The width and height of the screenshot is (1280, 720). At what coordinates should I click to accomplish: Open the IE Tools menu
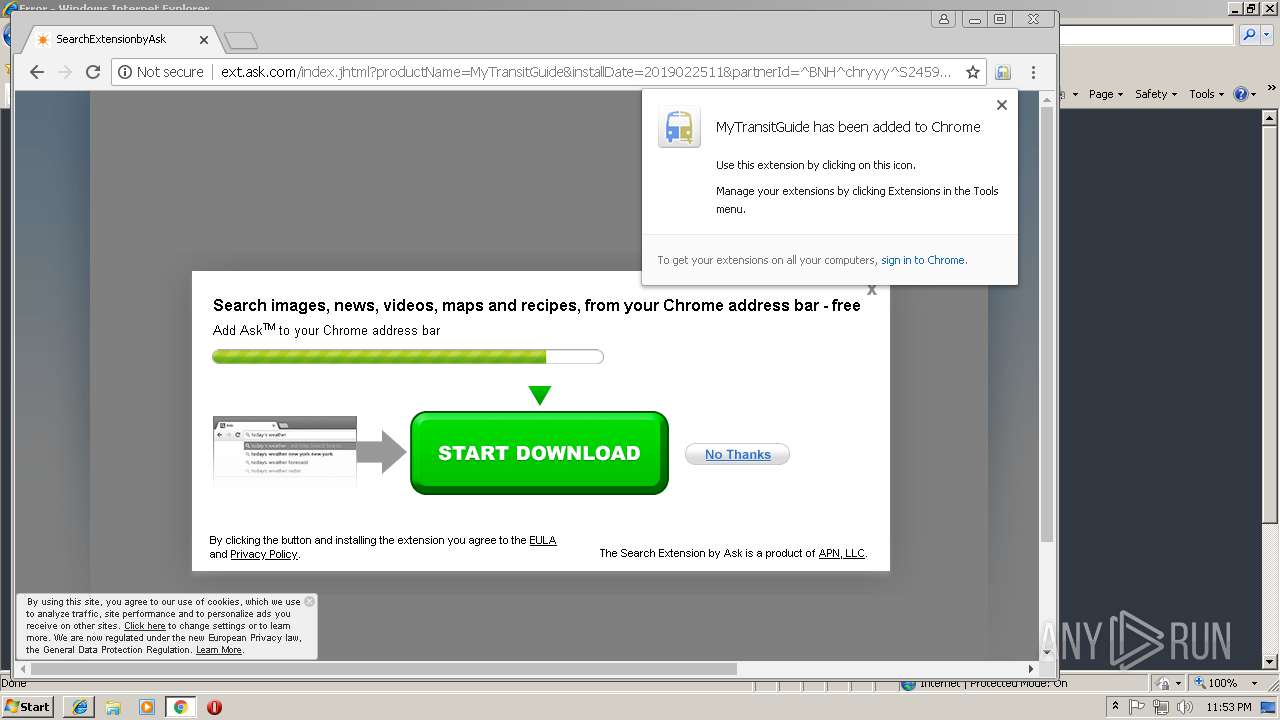tap(1206, 94)
